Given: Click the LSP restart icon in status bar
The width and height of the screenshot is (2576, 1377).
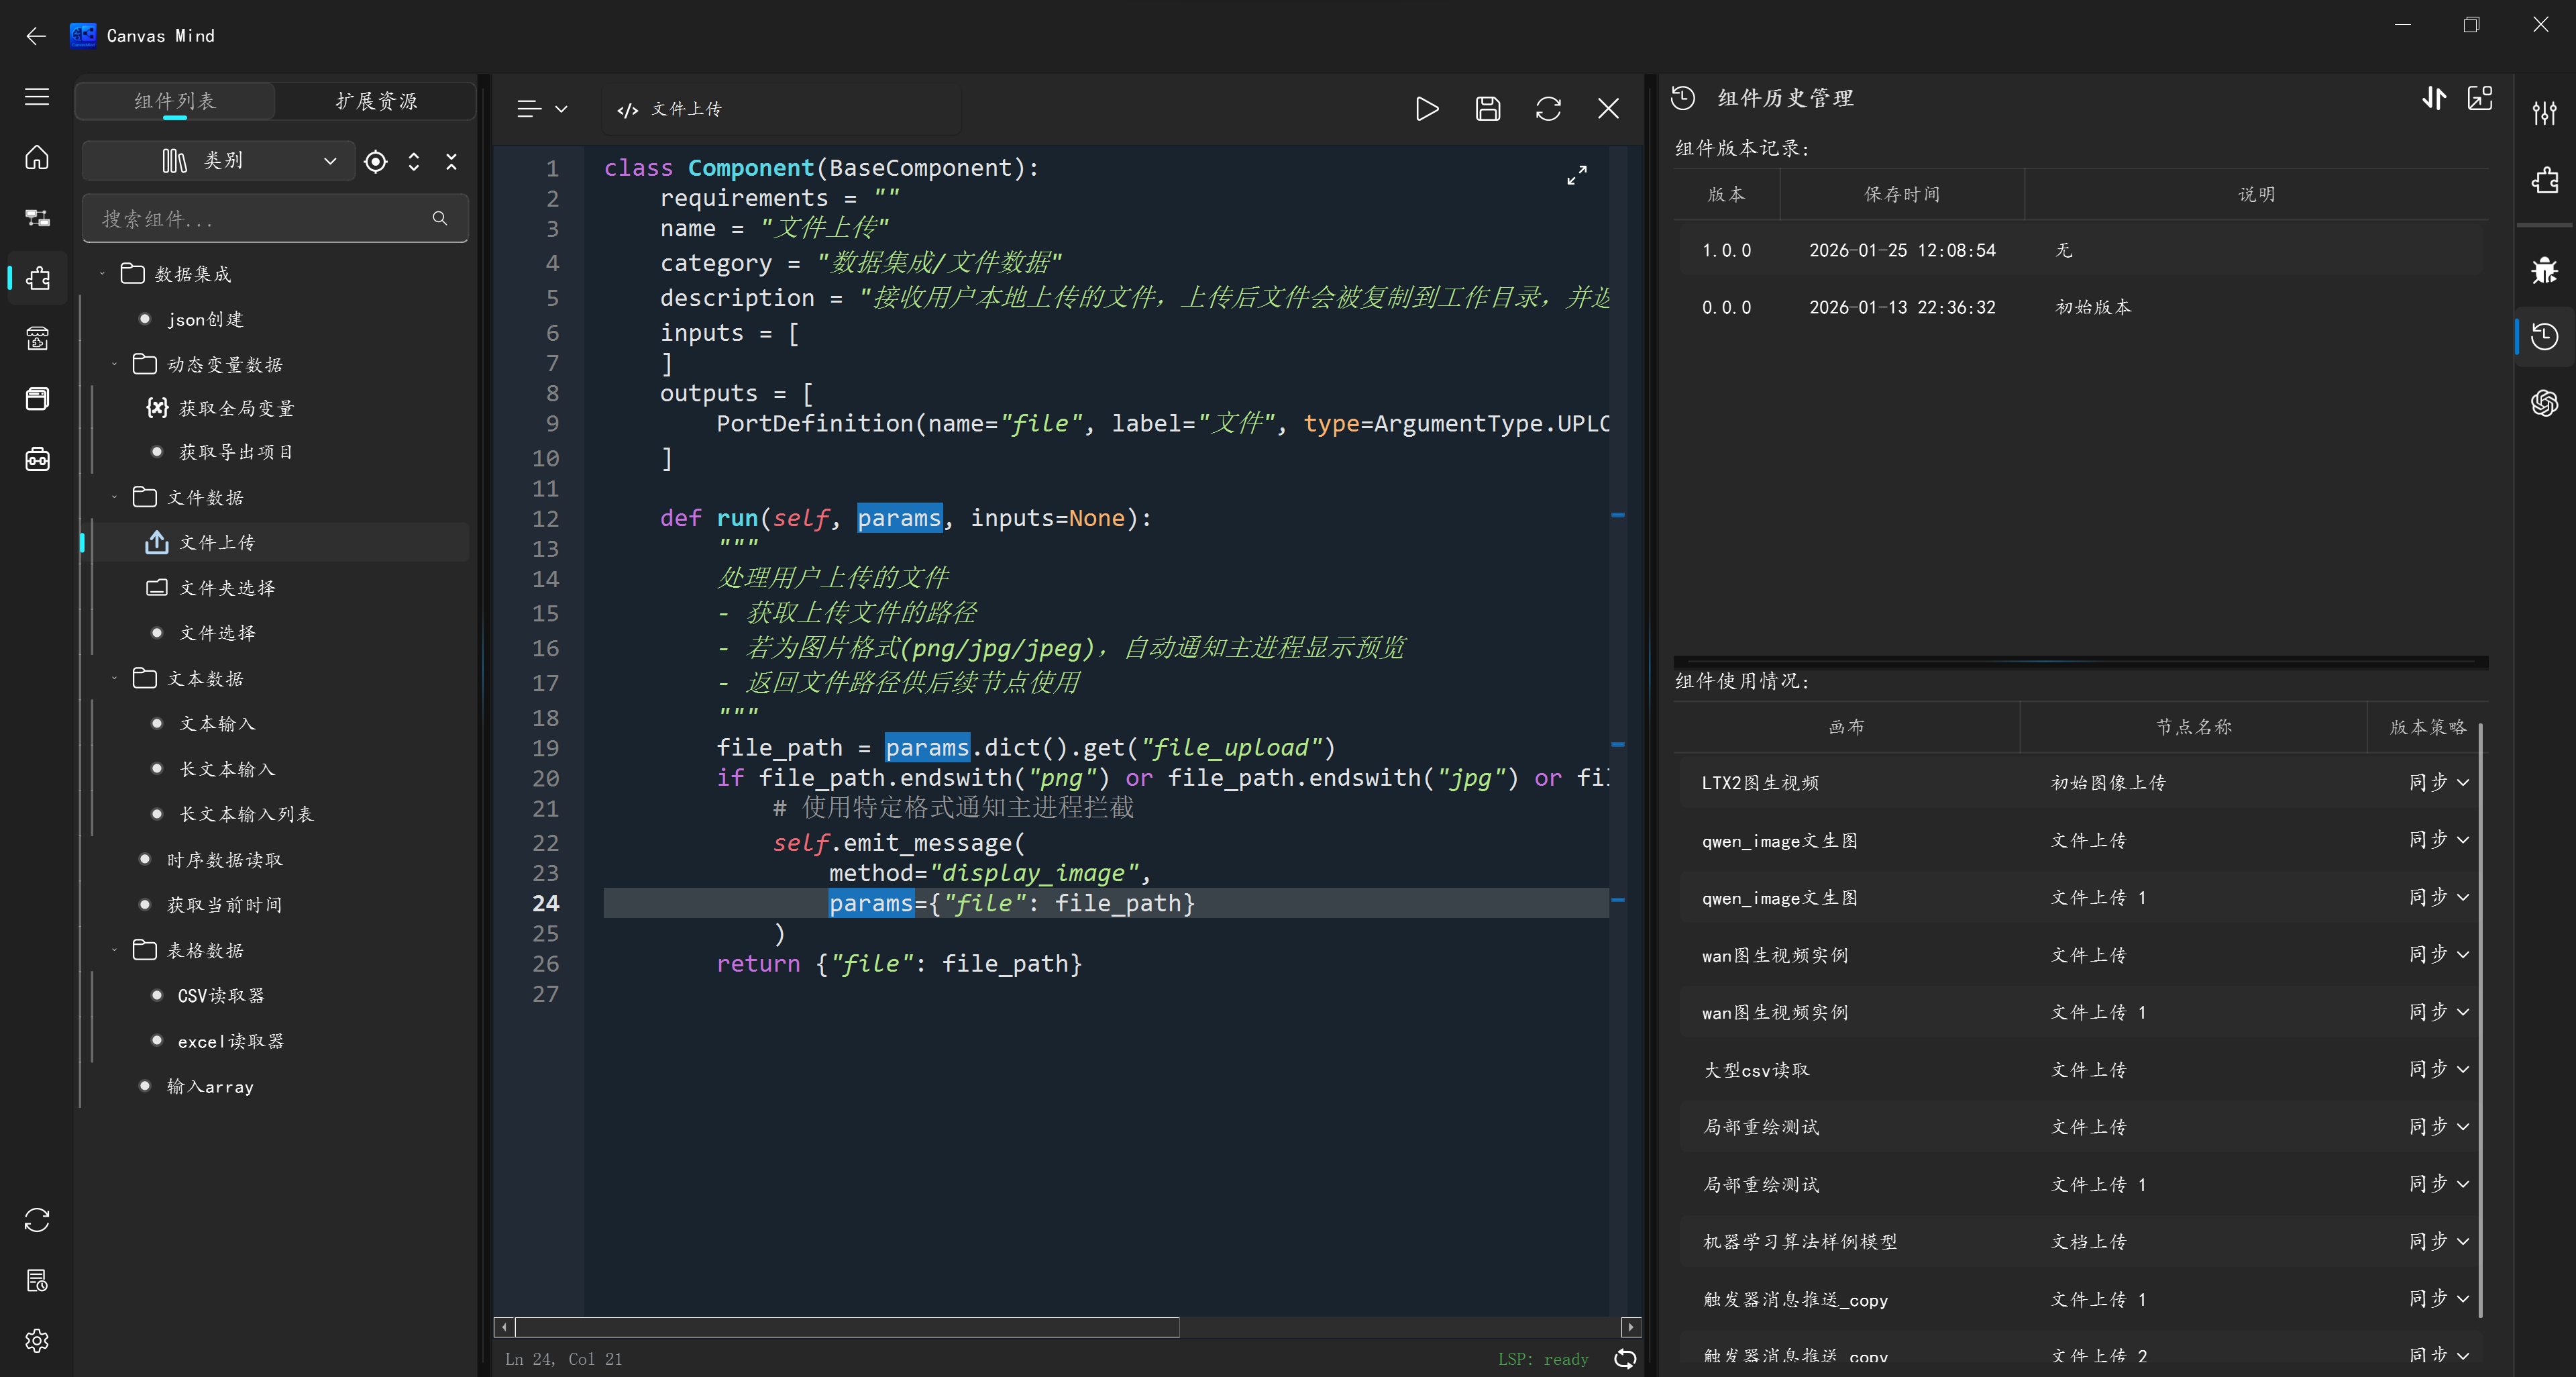Looking at the screenshot, I should (x=1625, y=1359).
